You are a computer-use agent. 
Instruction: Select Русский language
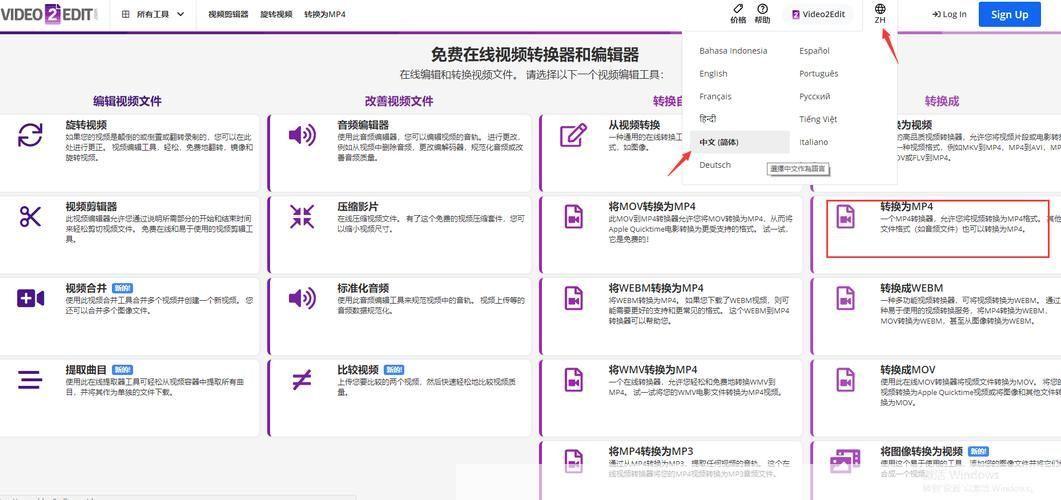(x=815, y=97)
